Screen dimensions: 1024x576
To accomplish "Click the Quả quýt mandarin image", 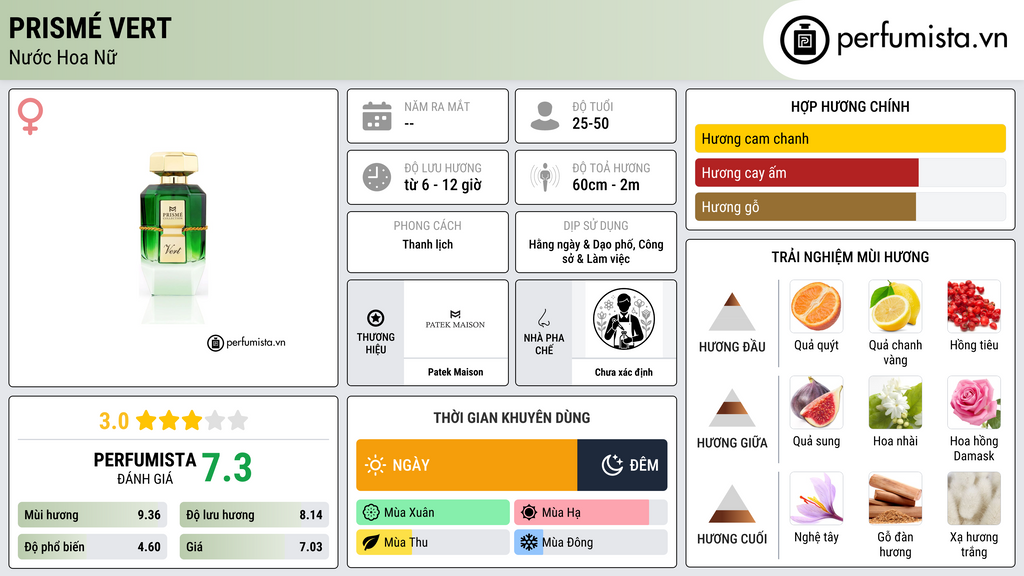I will pyautogui.click(x=816, y=306).
